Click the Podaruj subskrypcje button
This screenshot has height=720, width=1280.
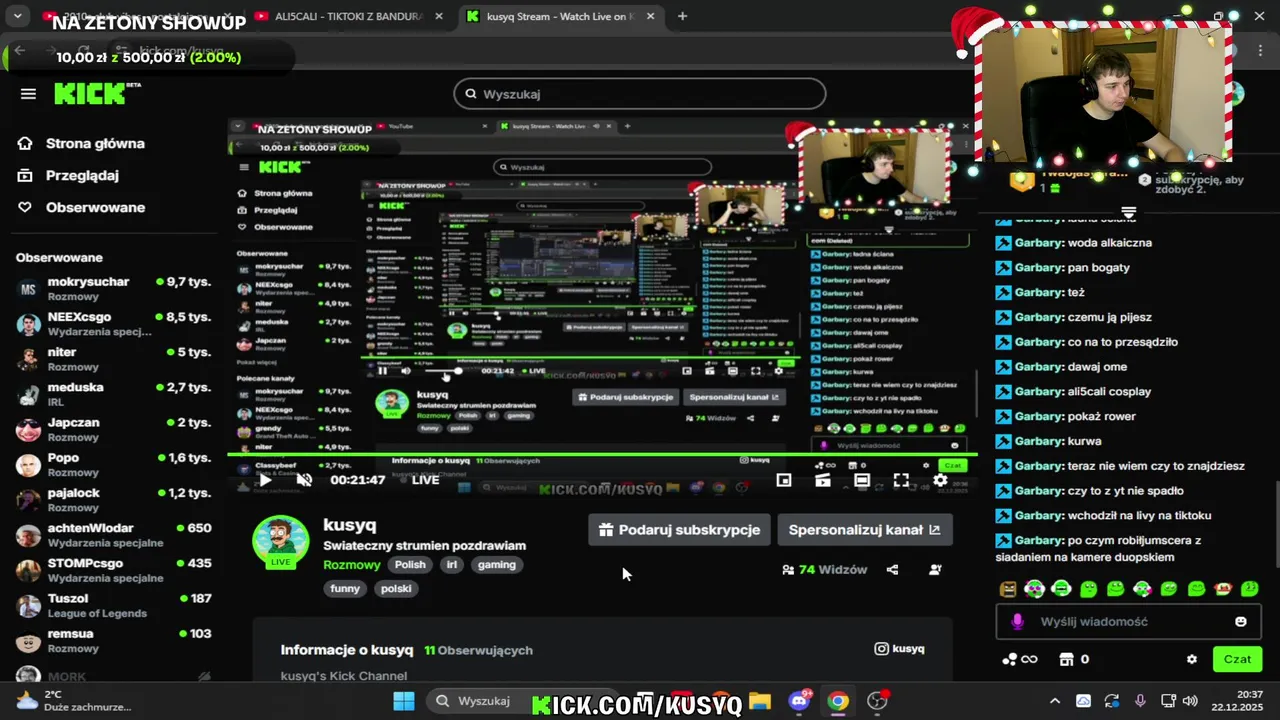680,530
